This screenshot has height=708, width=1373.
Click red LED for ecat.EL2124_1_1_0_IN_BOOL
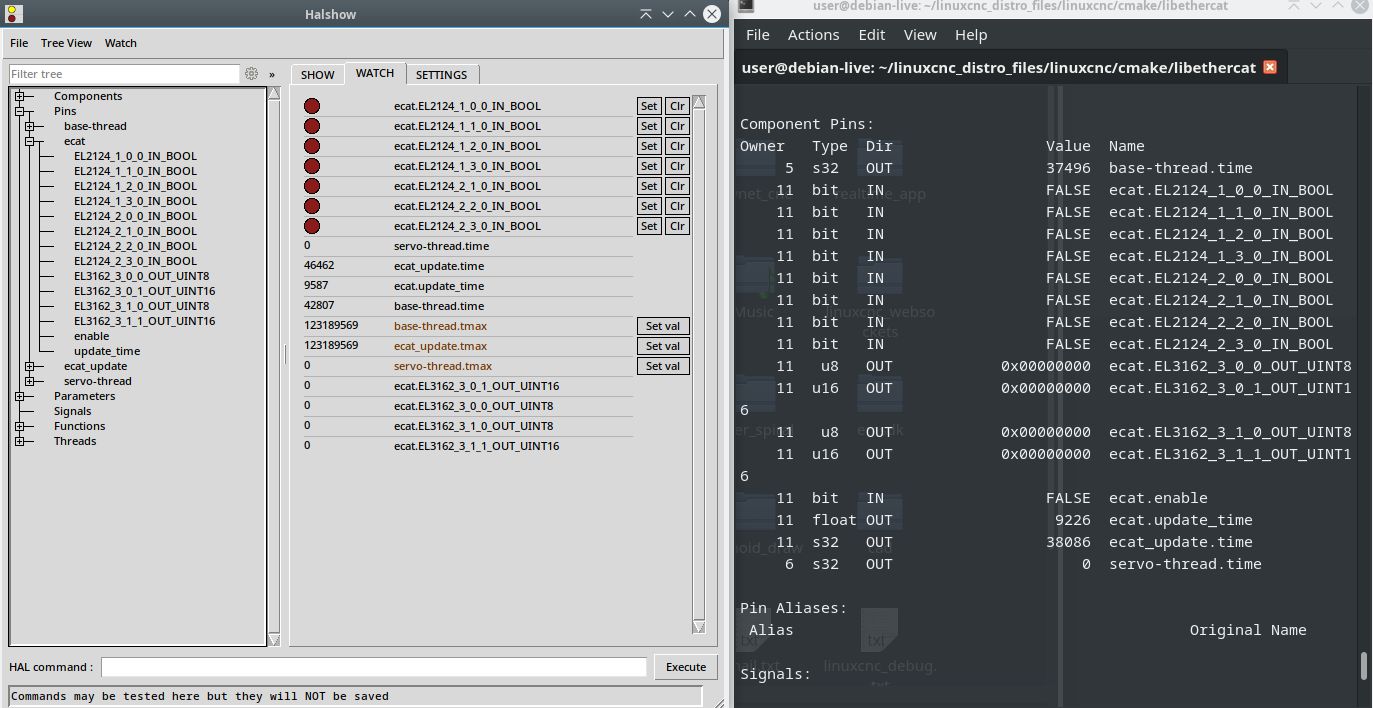[x=312, y=126]
